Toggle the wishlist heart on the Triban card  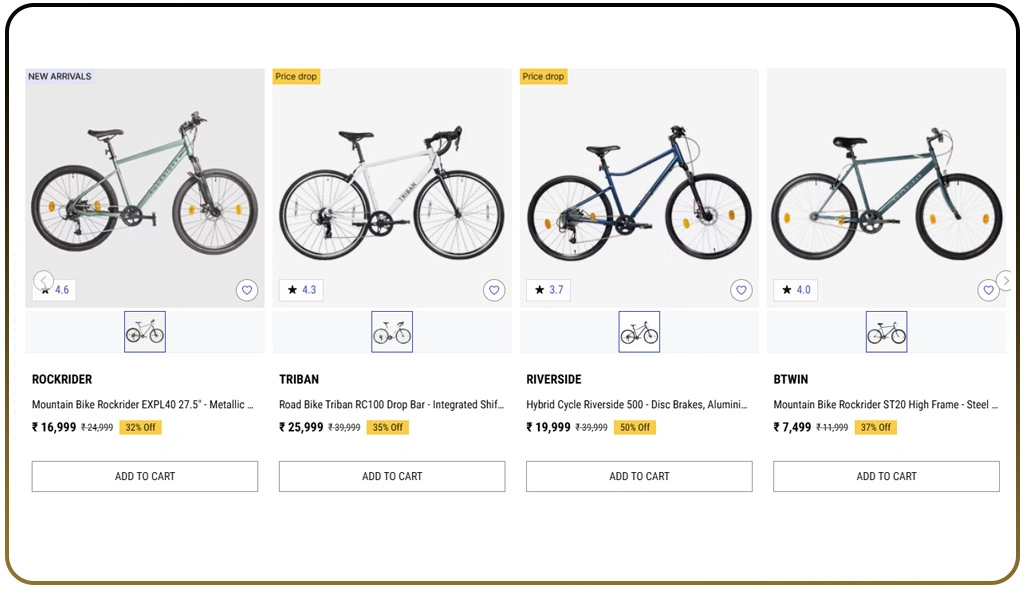494,289
